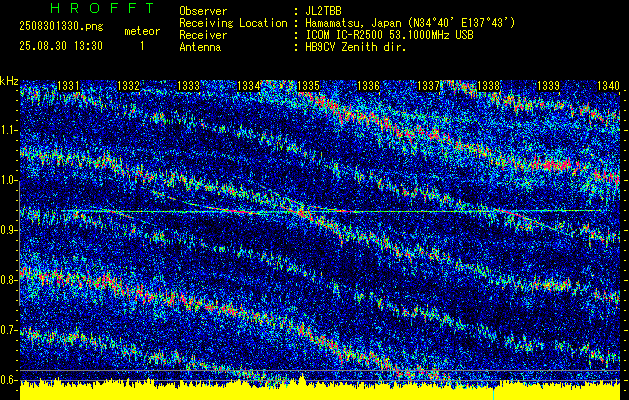Click the 1340 time marker
Screen dimensions: 629x400
[x=608, y=85]
